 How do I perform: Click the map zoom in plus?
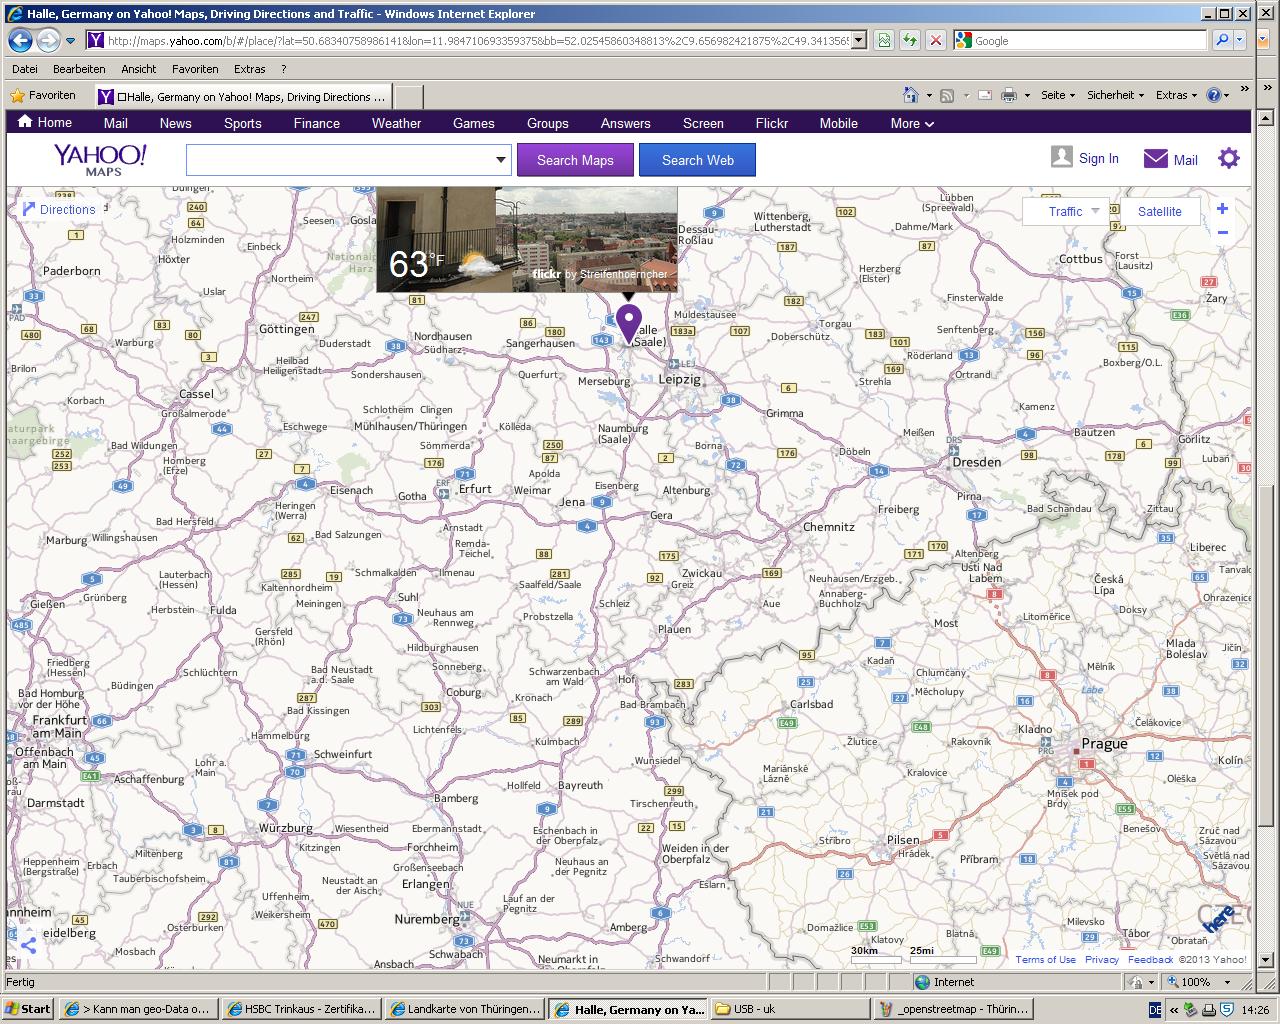pyautogui.click(x=1222, y=209)
